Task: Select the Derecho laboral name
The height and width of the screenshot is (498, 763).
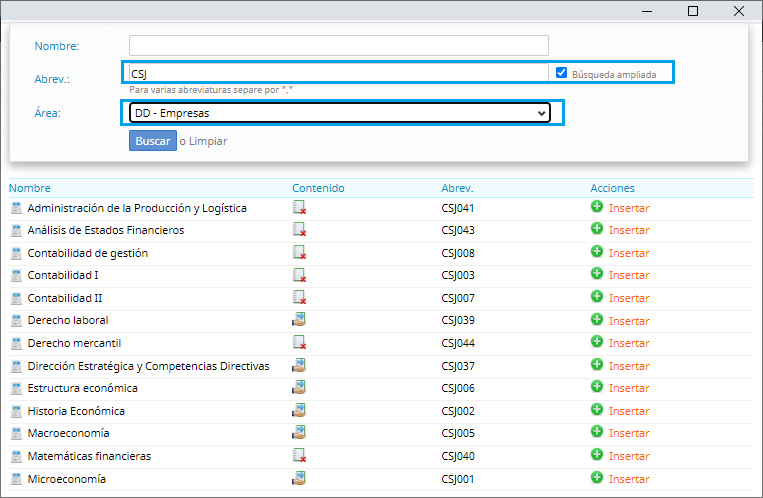Action: 68,320
